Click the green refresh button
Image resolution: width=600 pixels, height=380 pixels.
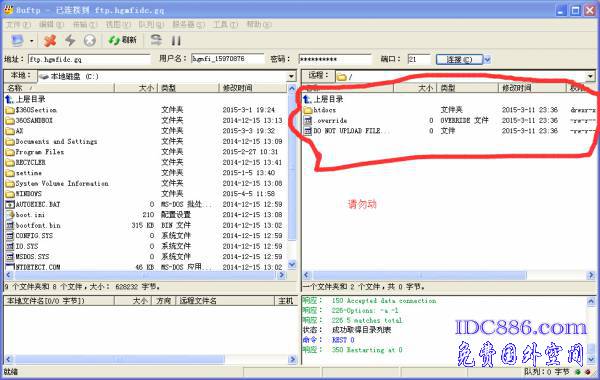122,40
